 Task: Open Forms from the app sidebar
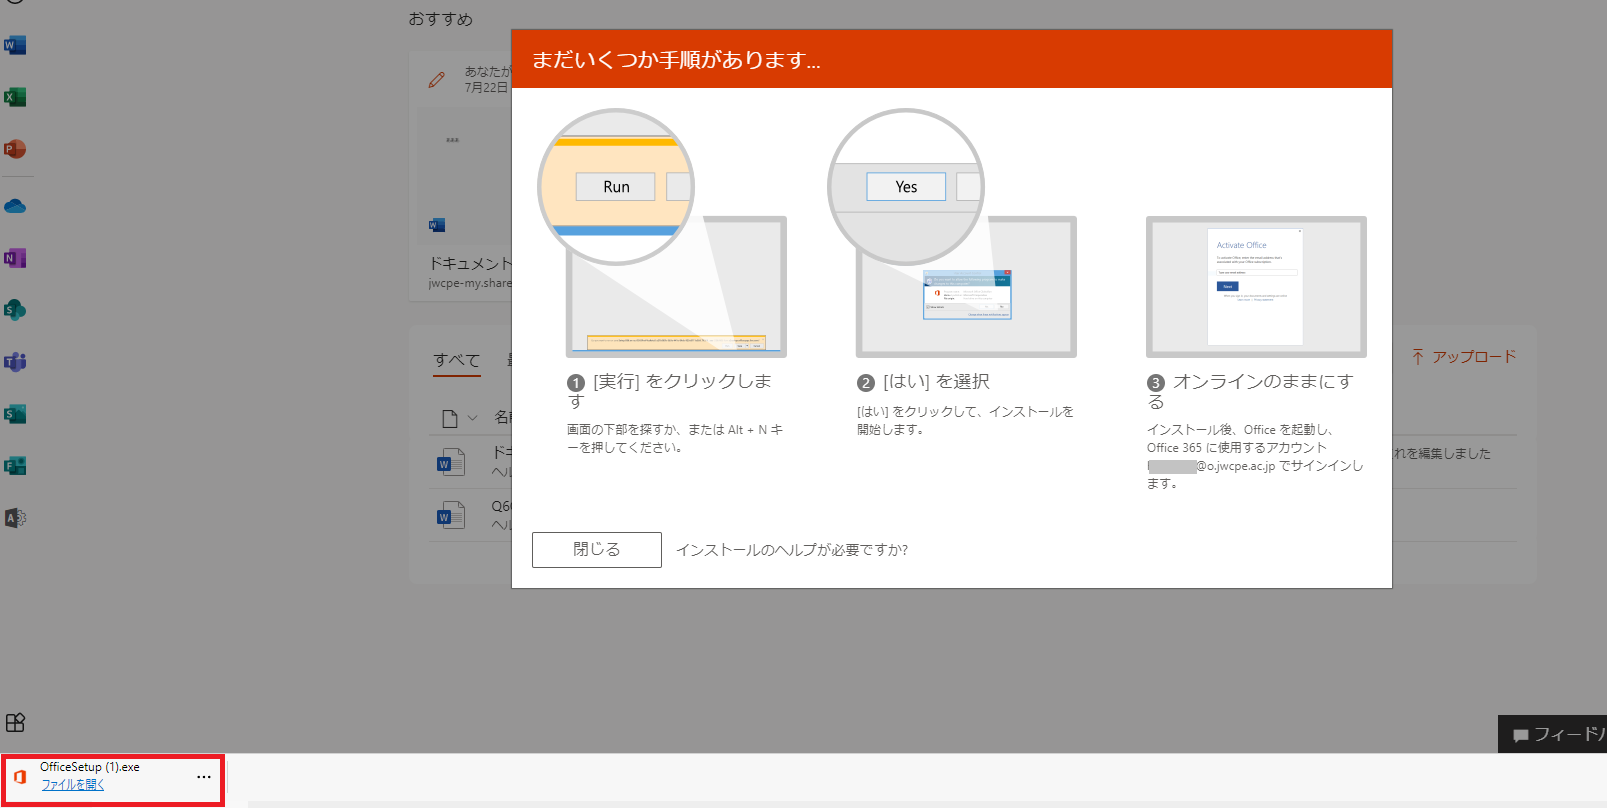pos(14,466)
